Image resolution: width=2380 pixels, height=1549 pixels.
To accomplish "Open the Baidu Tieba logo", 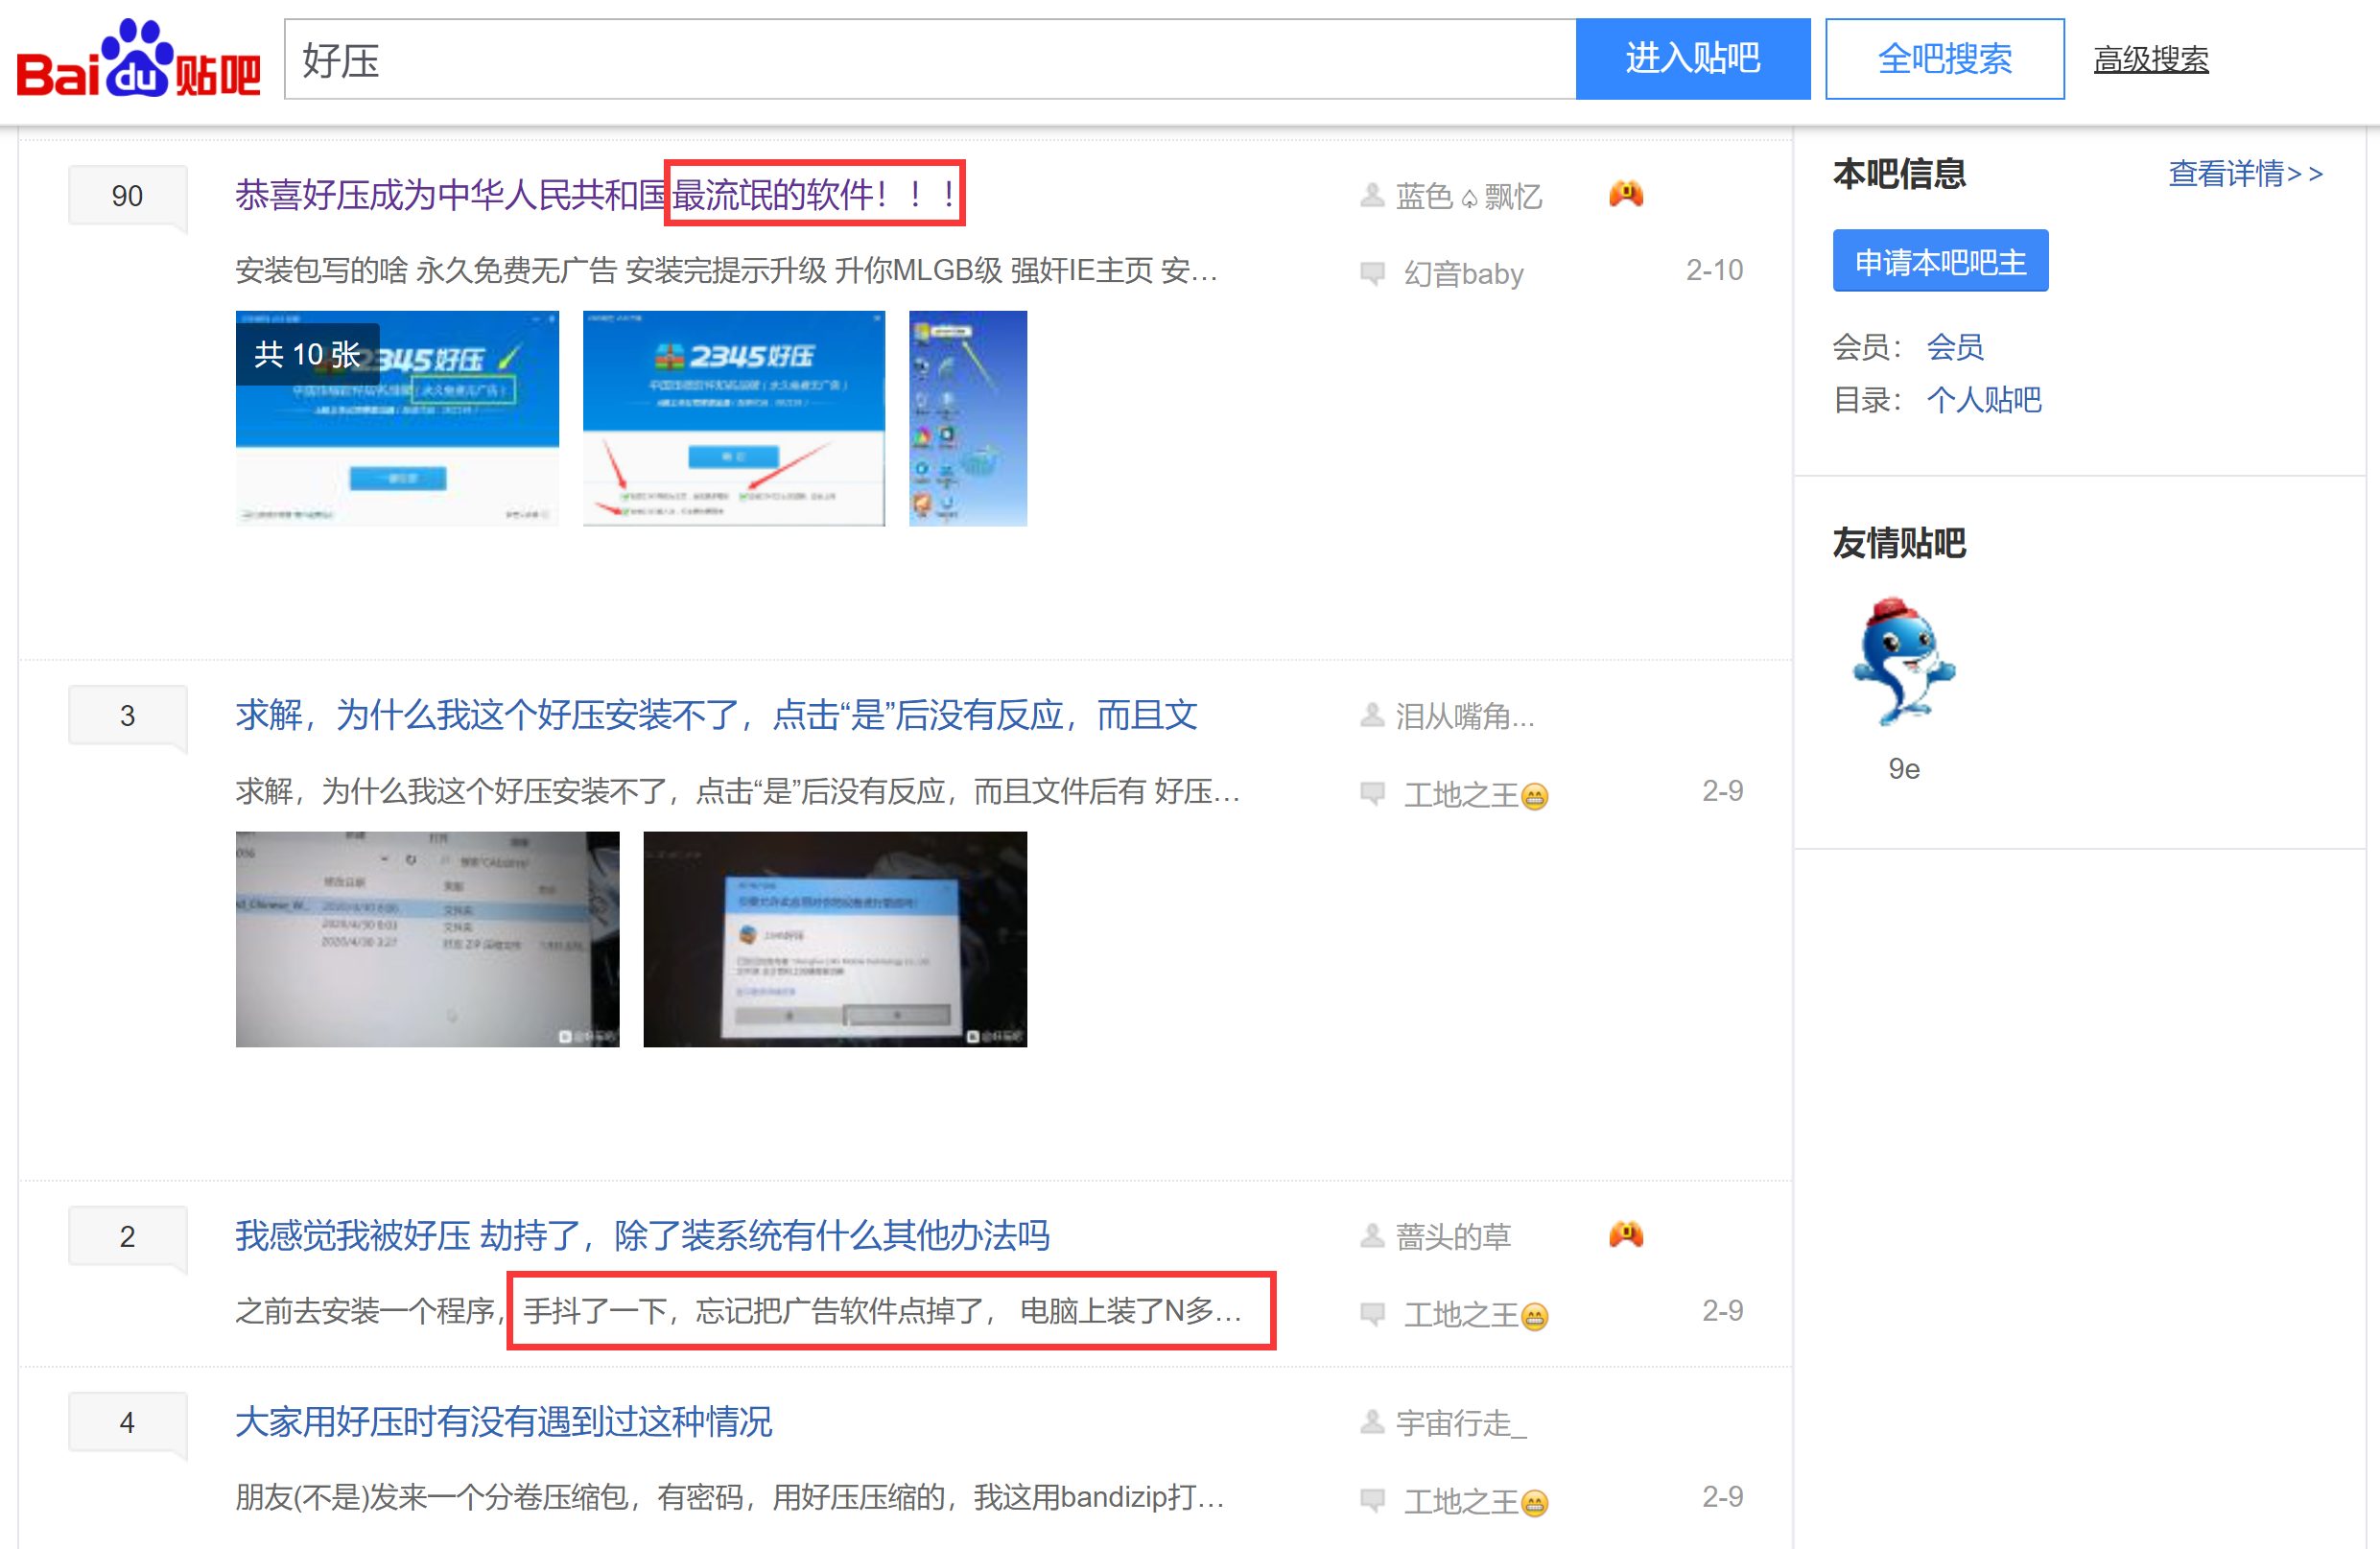I will pos(139,59).
